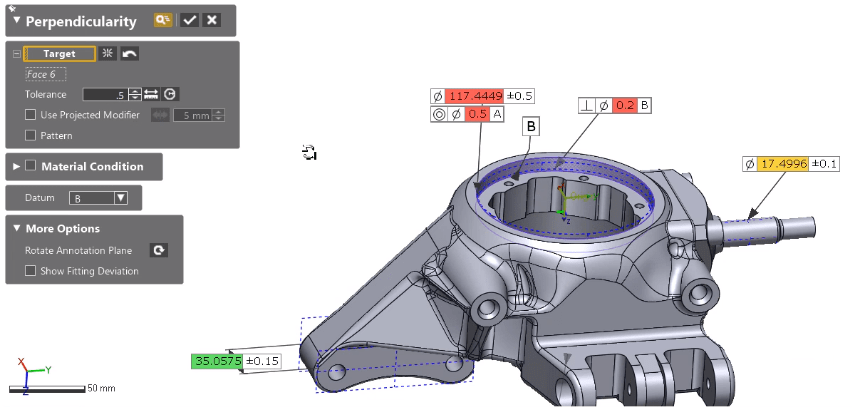Click the view rotation cursor icon

tap(309, 152)
